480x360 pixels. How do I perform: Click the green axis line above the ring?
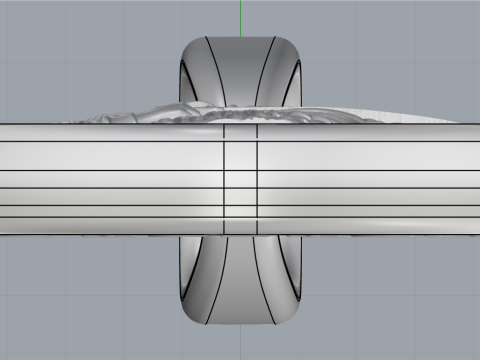240,18
